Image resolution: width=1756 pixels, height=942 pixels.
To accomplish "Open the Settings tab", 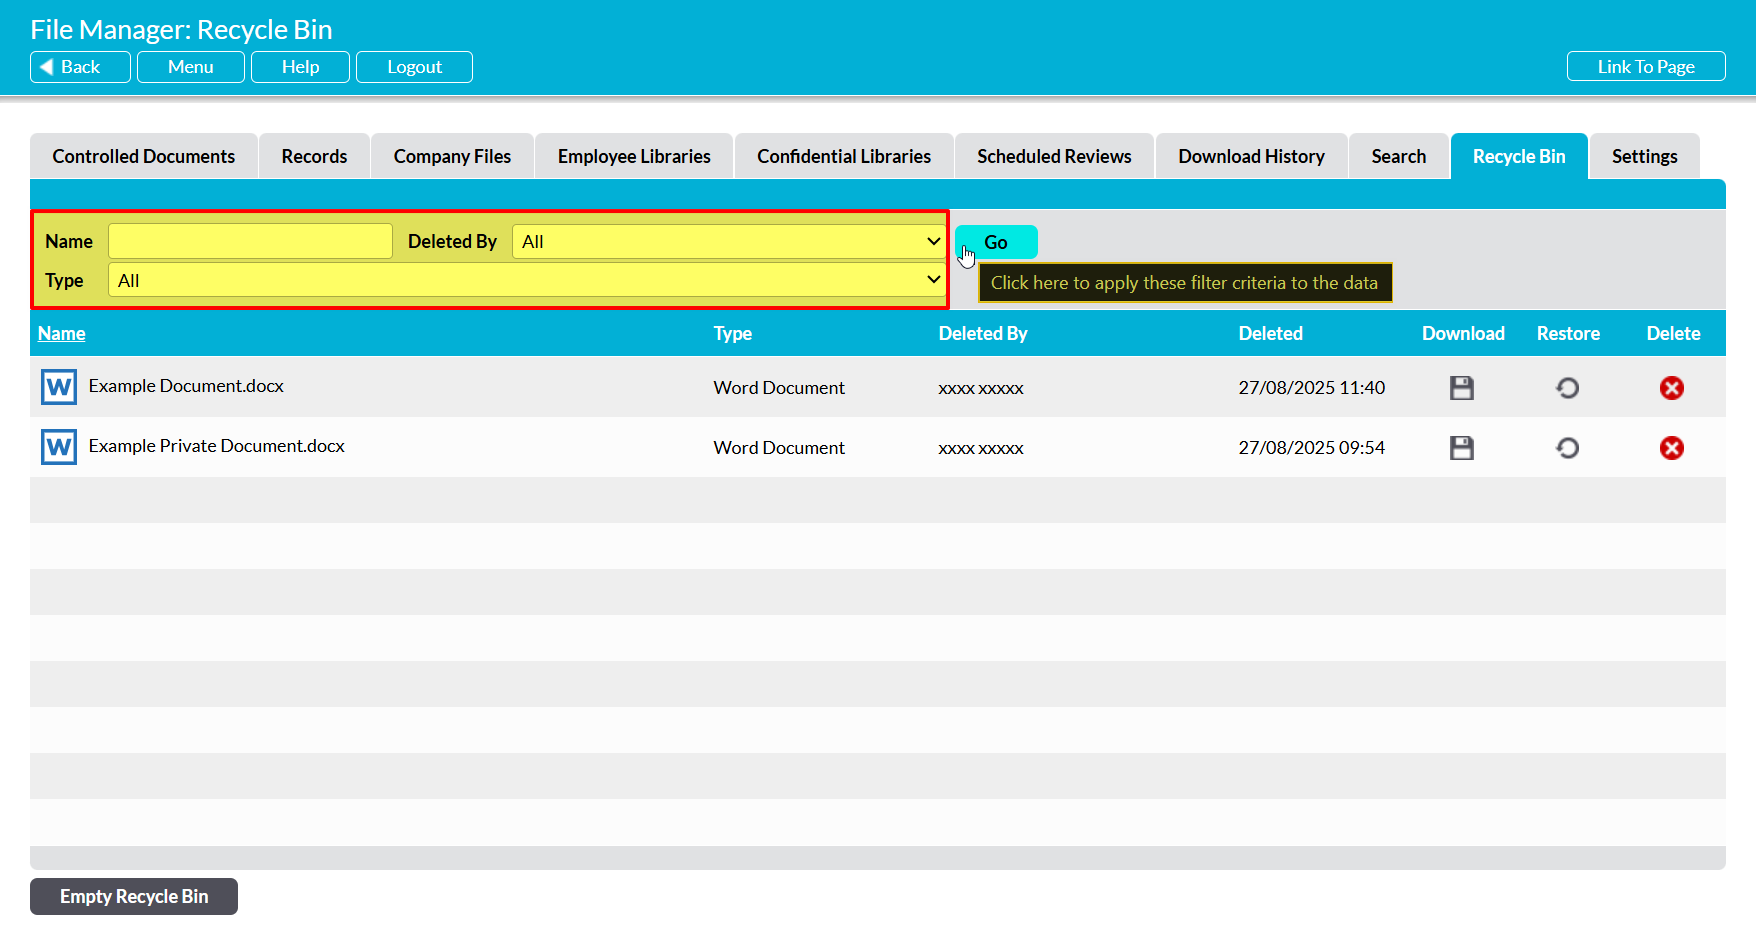I will (1644, 157).
